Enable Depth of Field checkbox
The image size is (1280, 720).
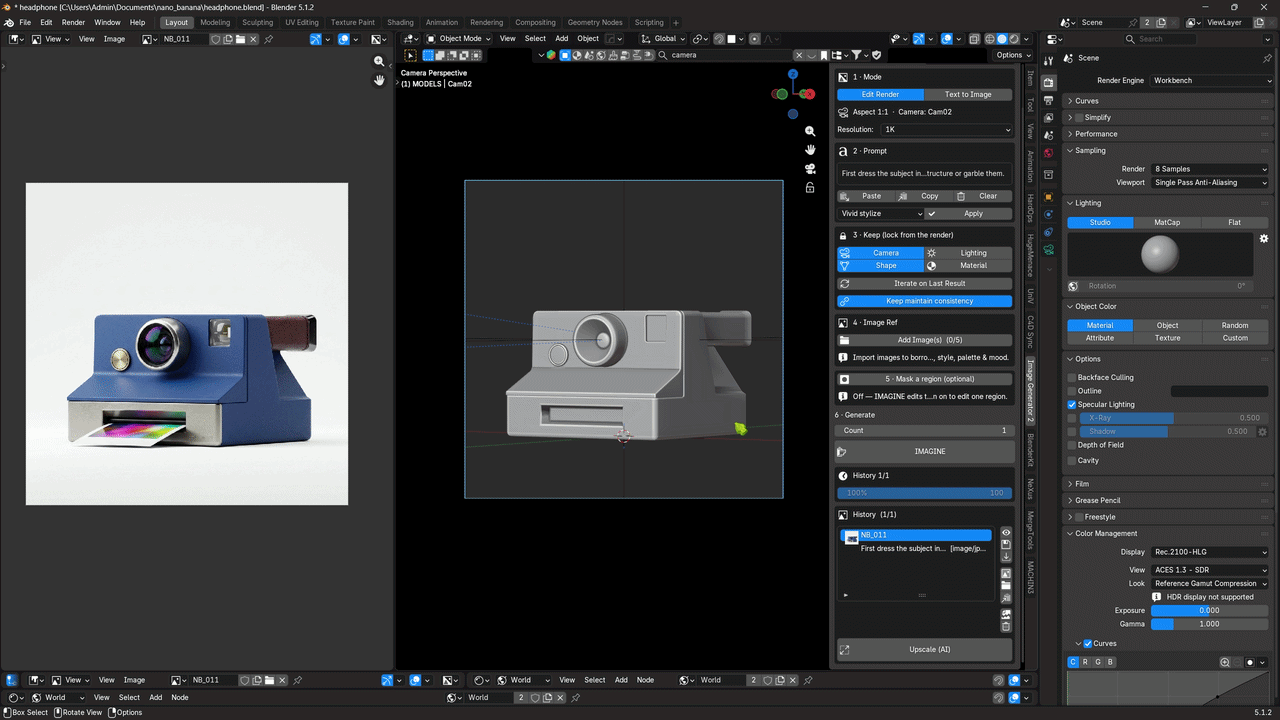click(1072, 445)
